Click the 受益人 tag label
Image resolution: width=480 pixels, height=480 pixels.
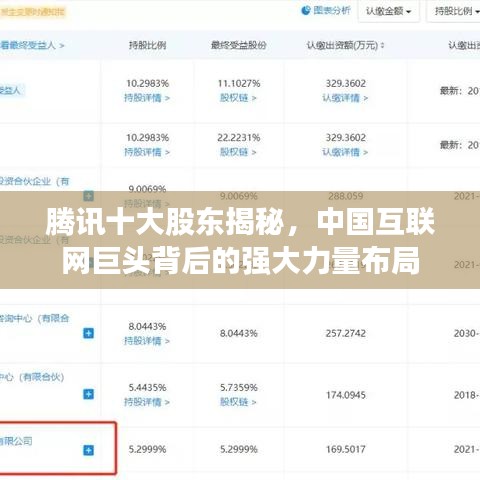(x=11, y=90)
